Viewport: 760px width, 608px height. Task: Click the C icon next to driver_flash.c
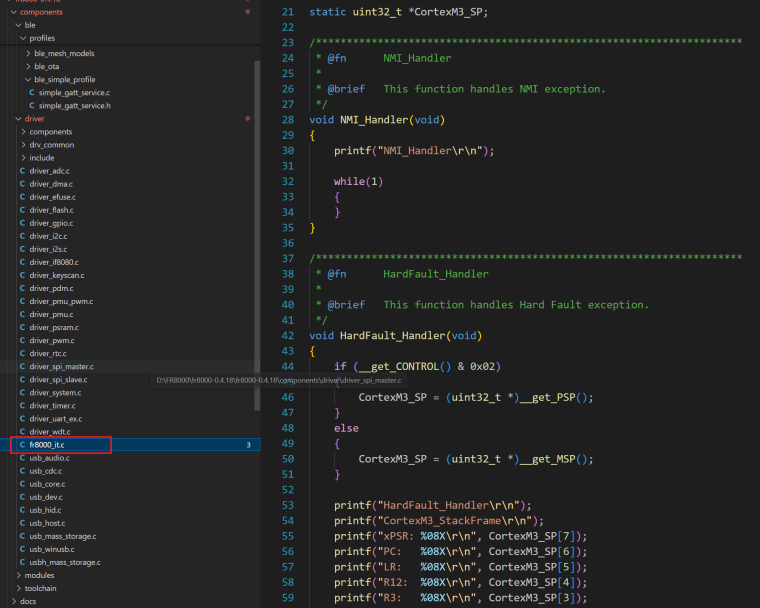22,210
